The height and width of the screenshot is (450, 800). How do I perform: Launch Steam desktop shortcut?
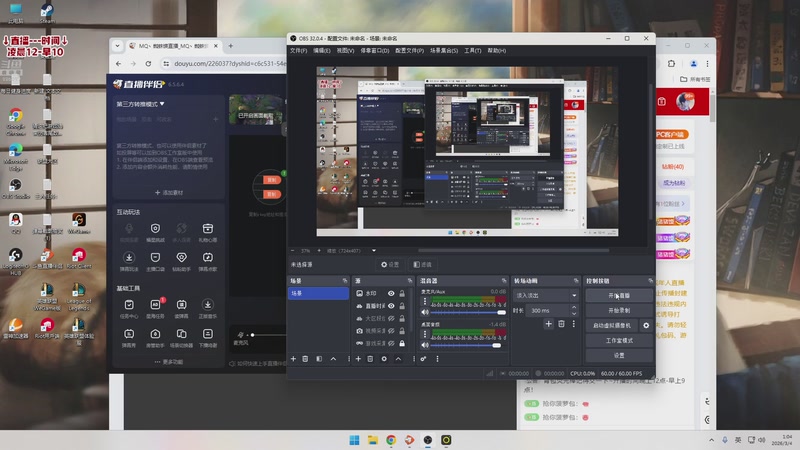coord(47,13)
